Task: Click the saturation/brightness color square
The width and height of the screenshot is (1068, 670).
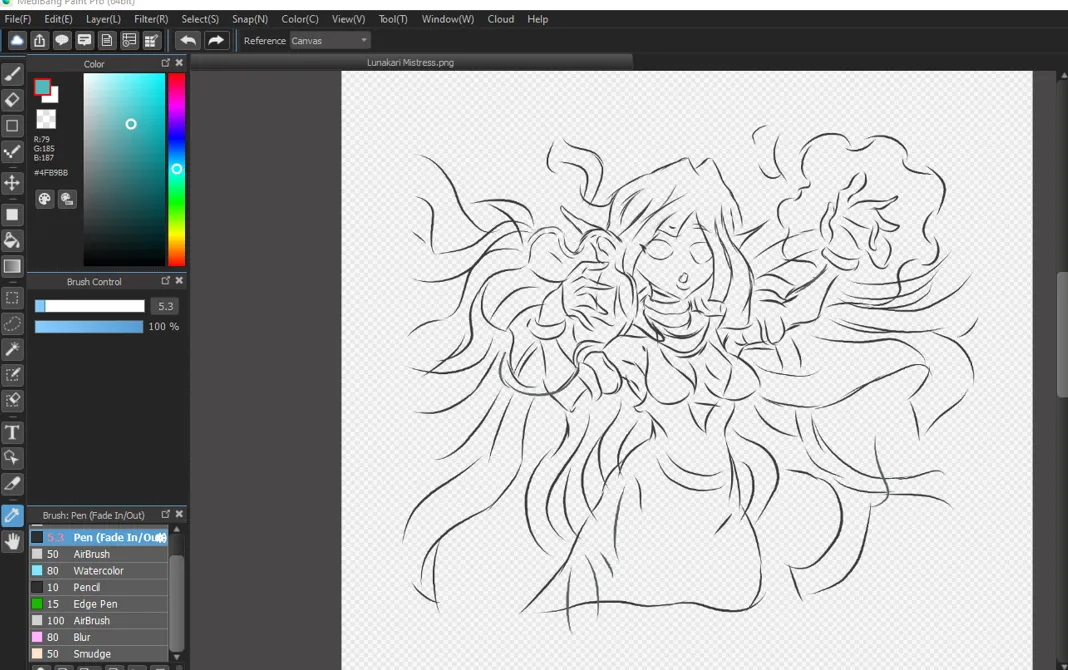Action: point(124,170)
